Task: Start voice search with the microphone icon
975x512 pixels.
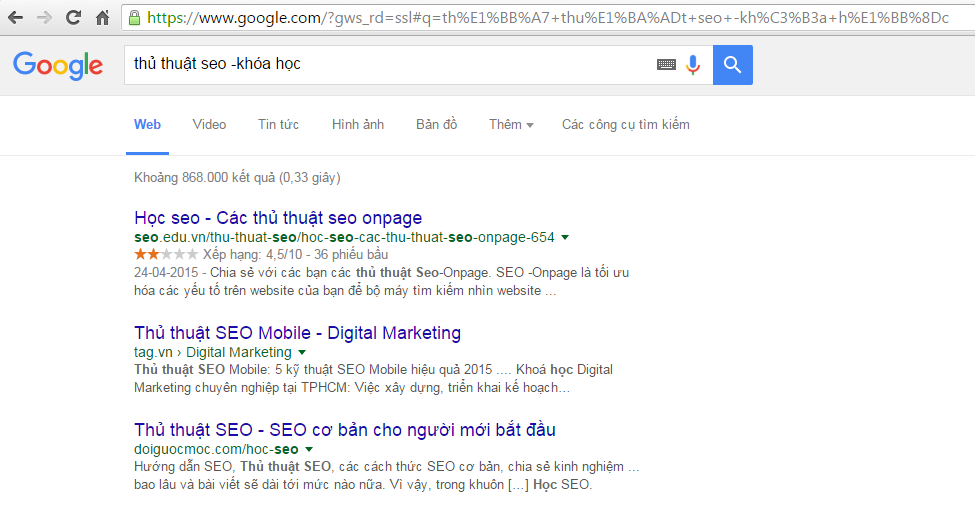Action: [693, 65]
